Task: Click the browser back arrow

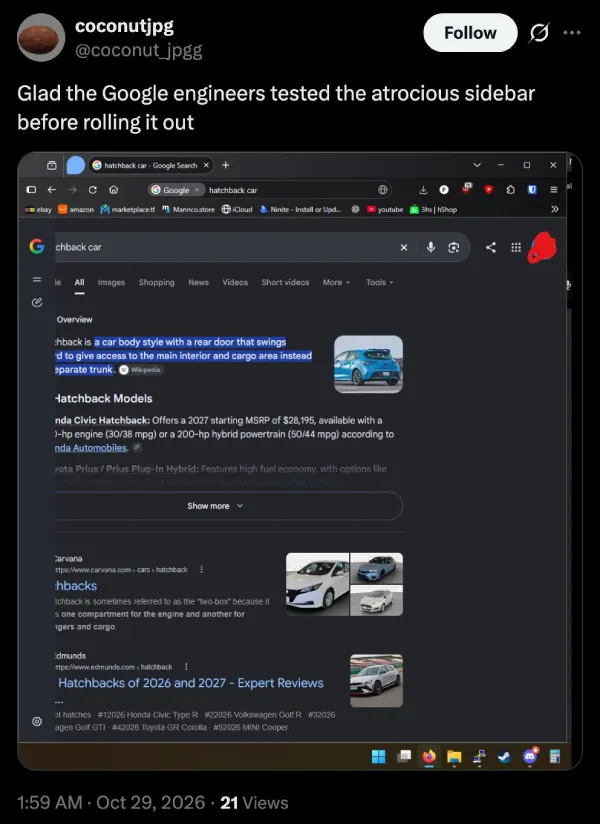Action: pos(51,190)
